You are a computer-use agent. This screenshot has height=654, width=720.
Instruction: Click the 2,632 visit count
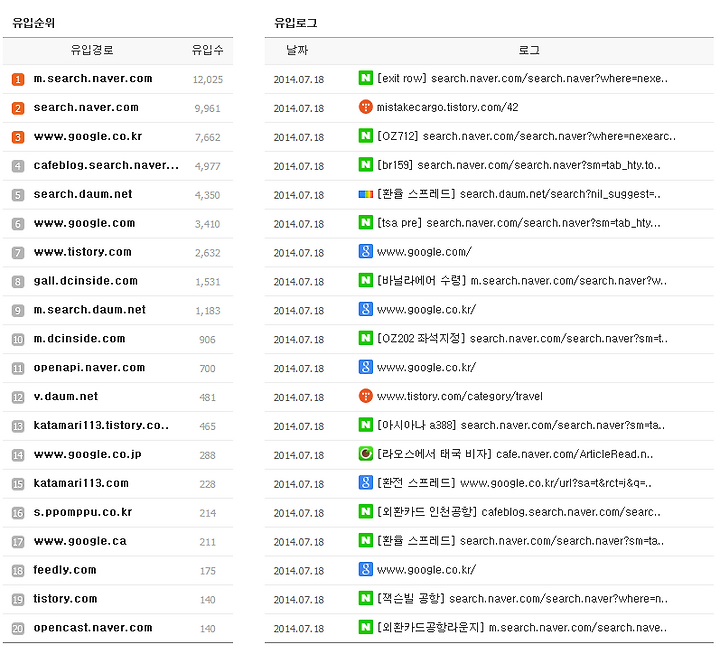208,253
